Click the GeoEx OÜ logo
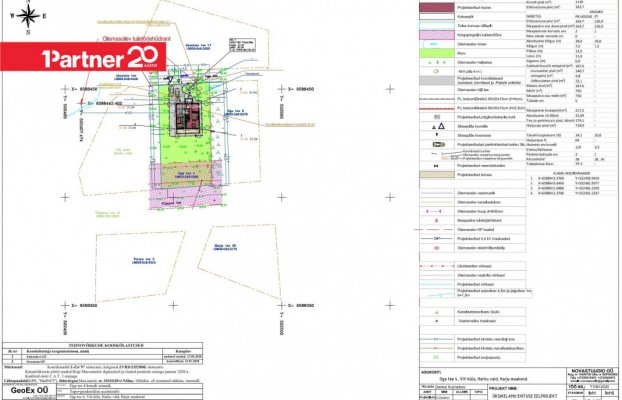The height and width of the screenshot is (400, 622). [29, 390]
